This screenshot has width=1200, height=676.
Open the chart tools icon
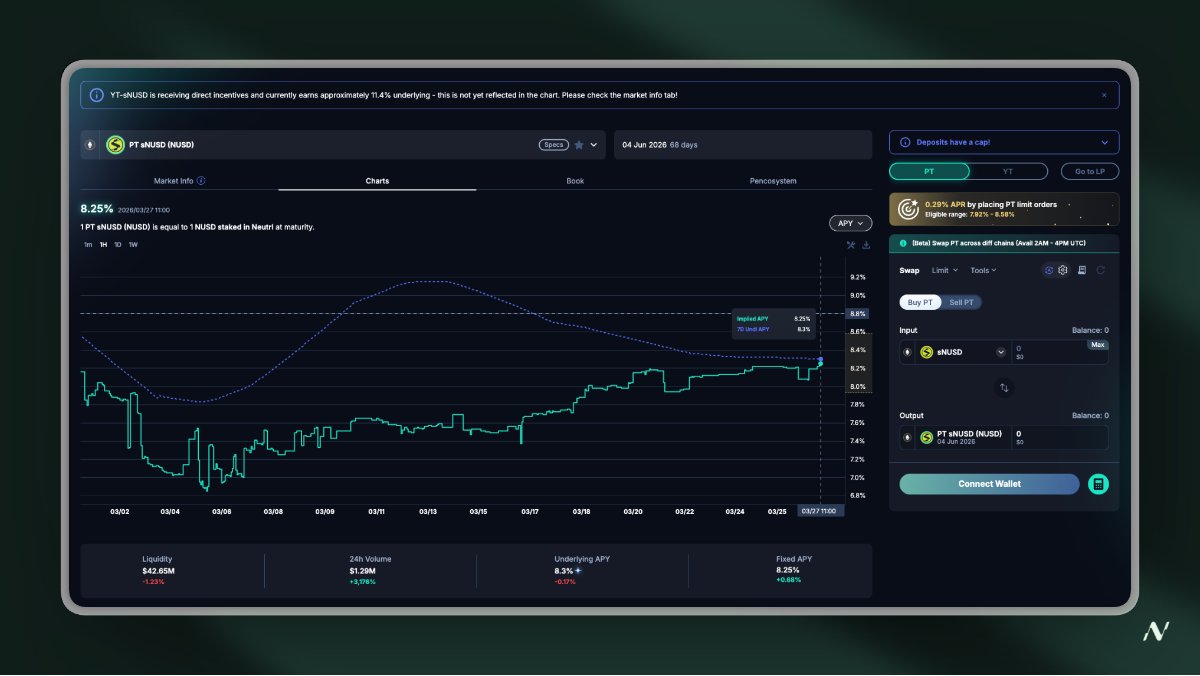tap(851, 245)
